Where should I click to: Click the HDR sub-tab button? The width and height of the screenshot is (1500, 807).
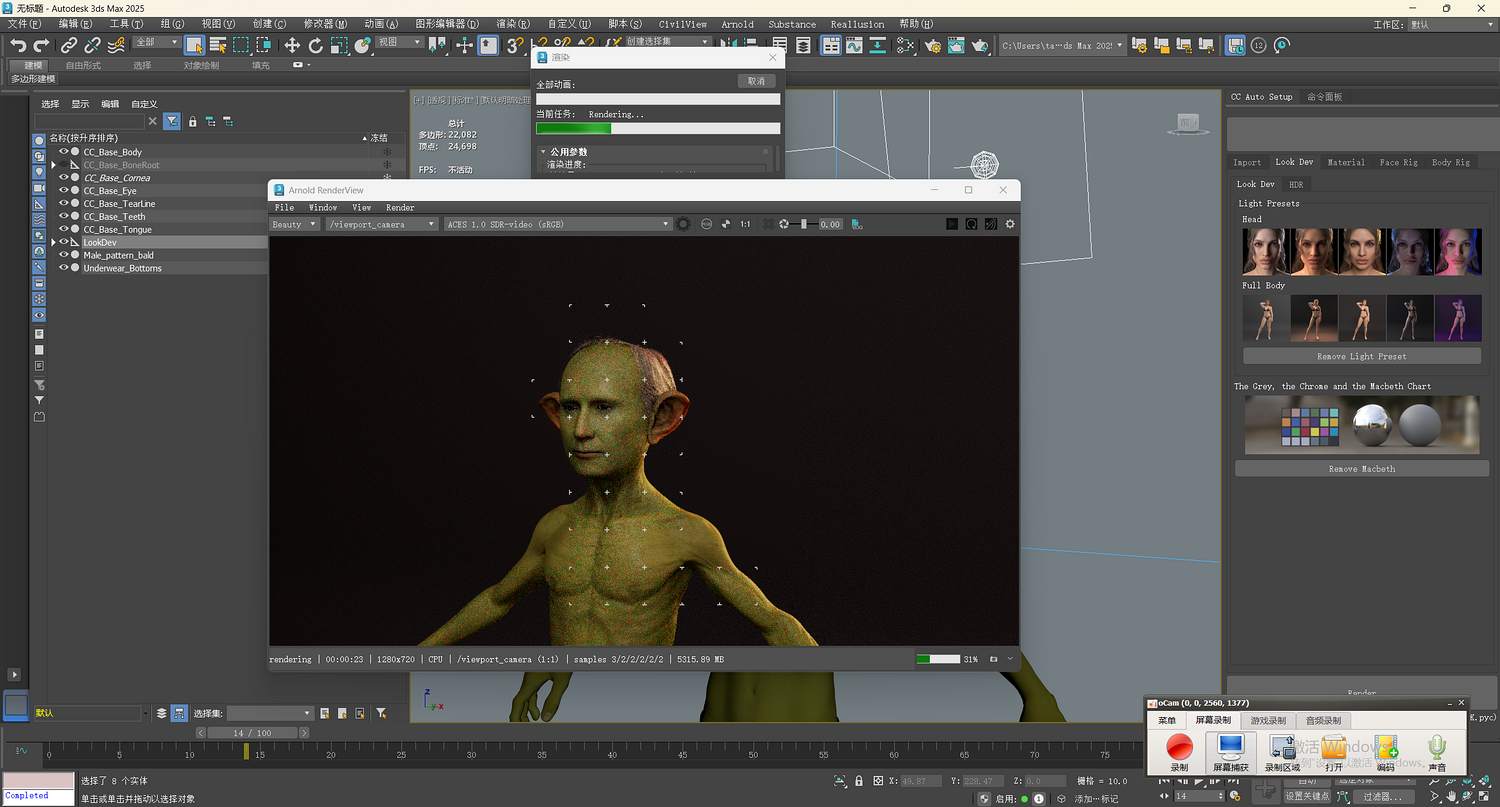coord(1296,184)
